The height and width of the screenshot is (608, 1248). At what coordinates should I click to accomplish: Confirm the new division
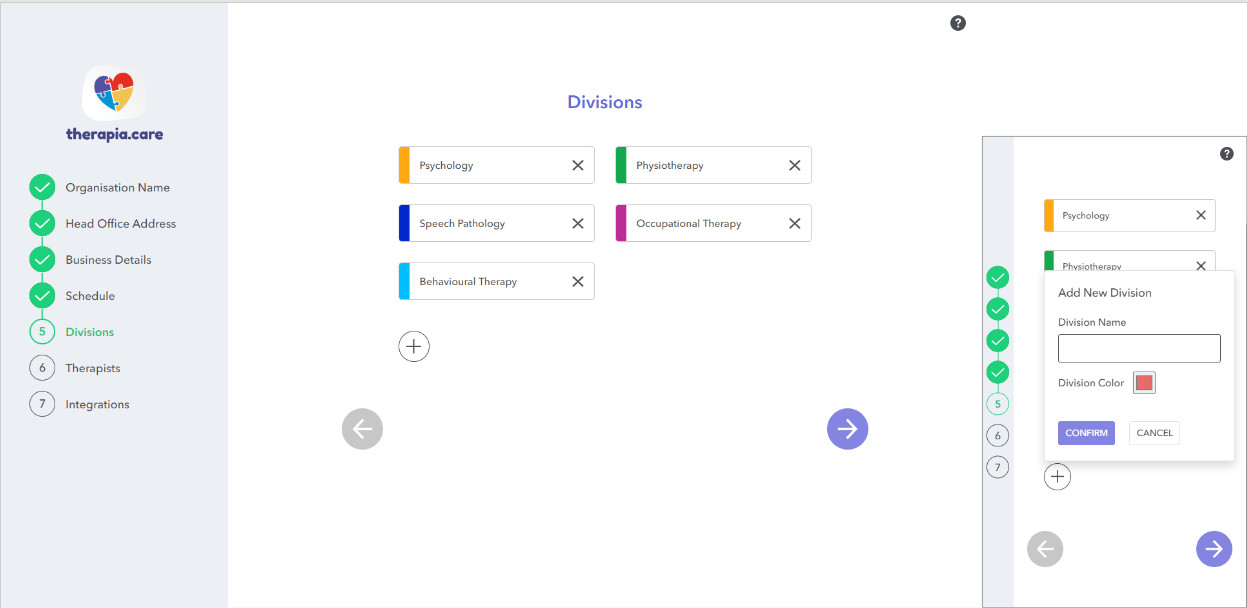tap(1086, 433)
